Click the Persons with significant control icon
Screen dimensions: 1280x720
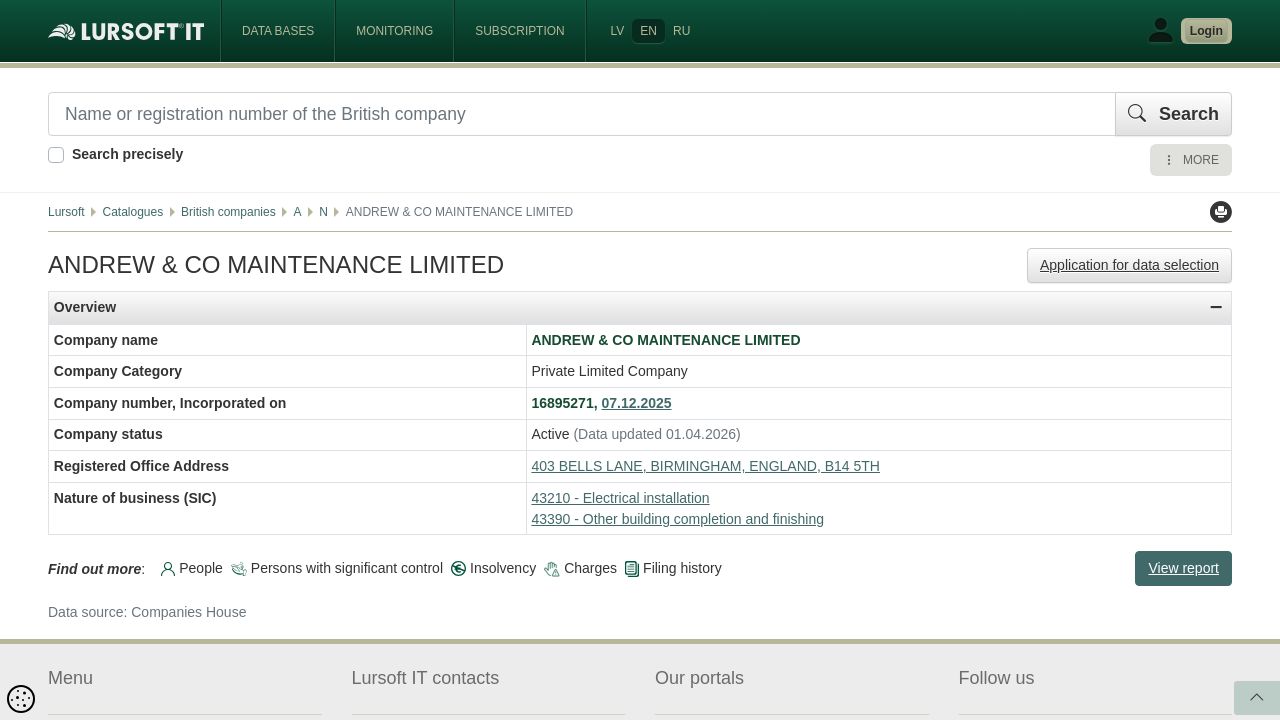[239, 569]
